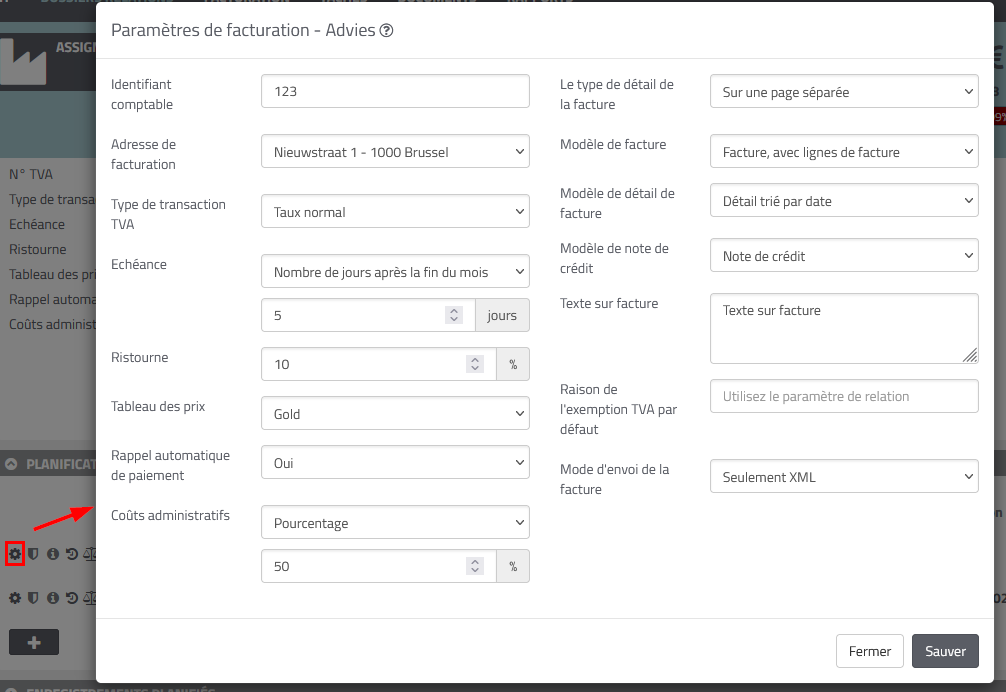Click info icon in lower planning row

(53, 598)
